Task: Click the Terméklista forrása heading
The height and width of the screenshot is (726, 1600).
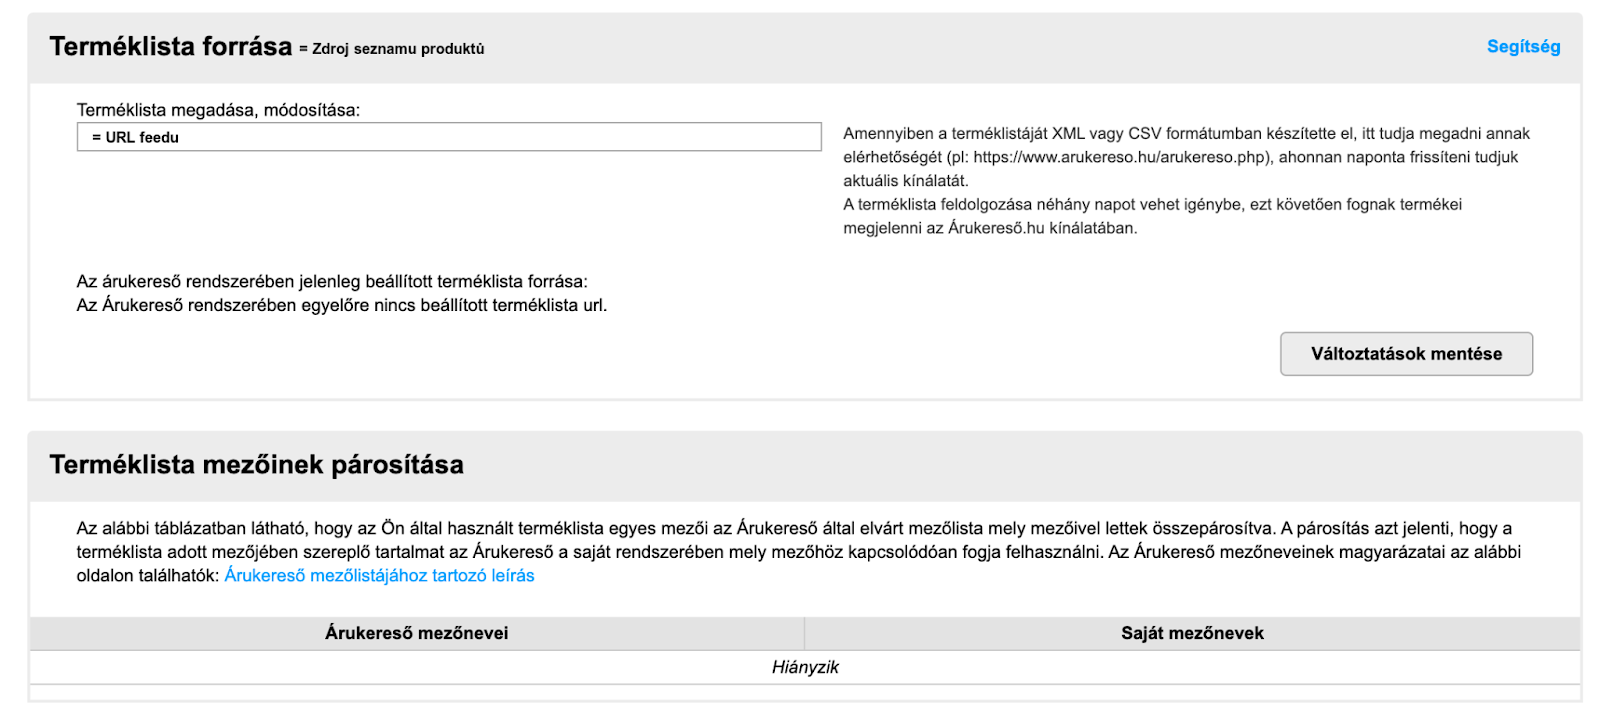Action: [x=171, y=47]
